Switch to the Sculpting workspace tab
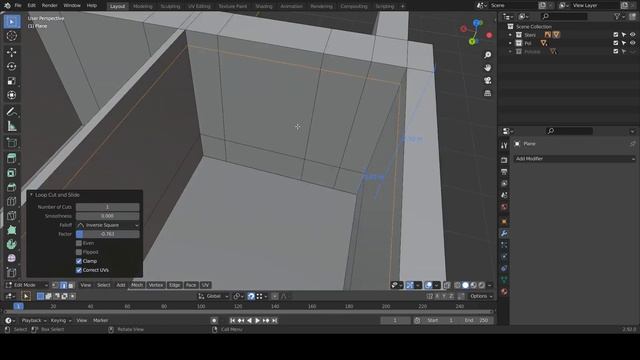 (x=170, y=6)
